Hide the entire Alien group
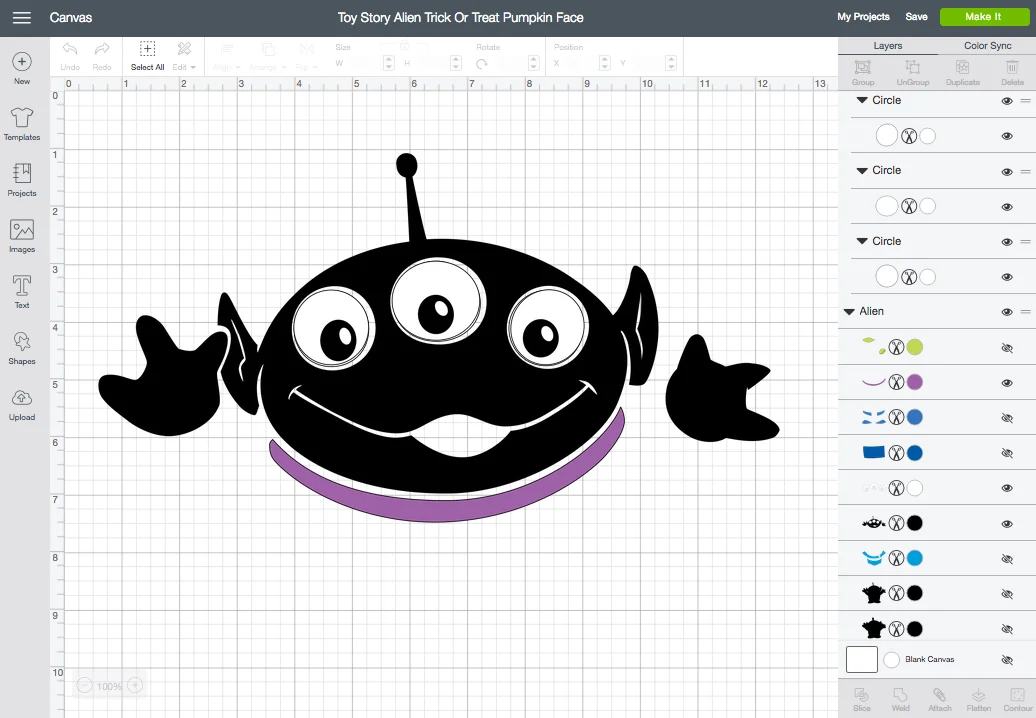Image resolution: width=1036 pixels, height=718 pixels. point(1007,312)
